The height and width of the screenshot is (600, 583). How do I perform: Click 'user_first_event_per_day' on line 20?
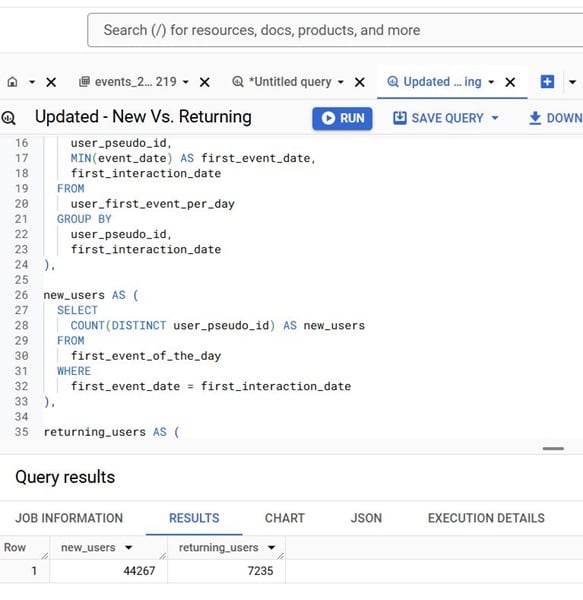click(153, 204)
